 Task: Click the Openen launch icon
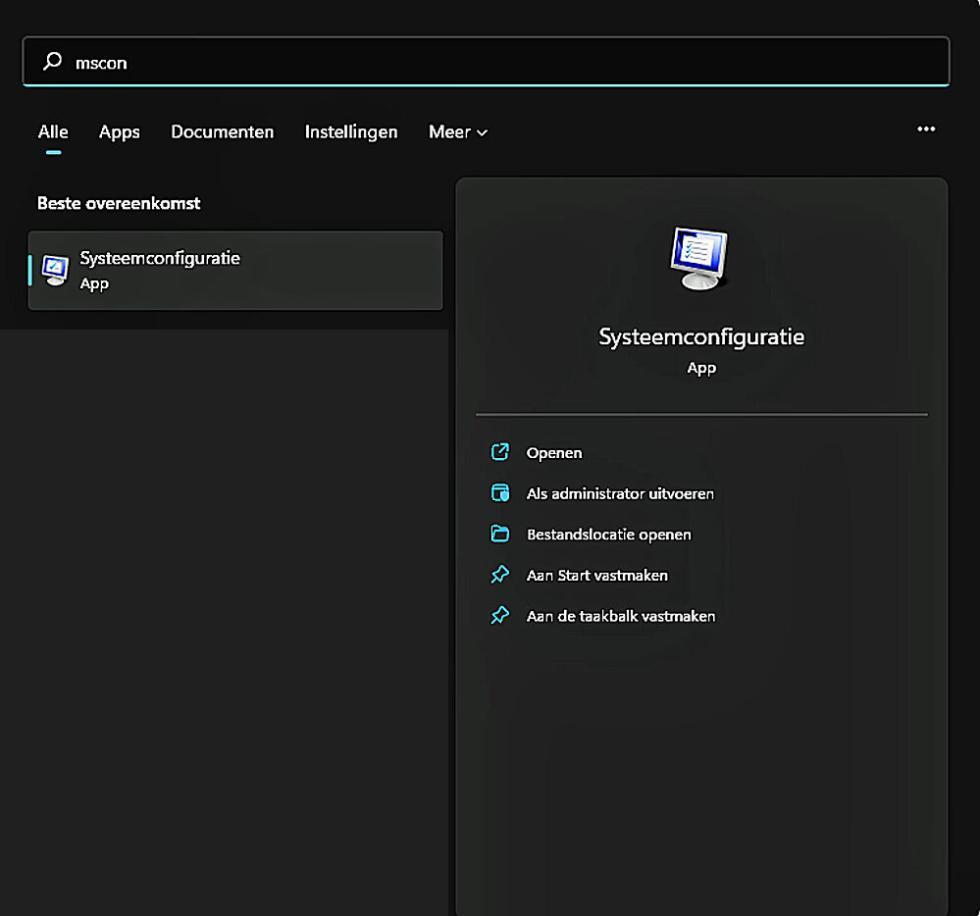click(500, 452)
